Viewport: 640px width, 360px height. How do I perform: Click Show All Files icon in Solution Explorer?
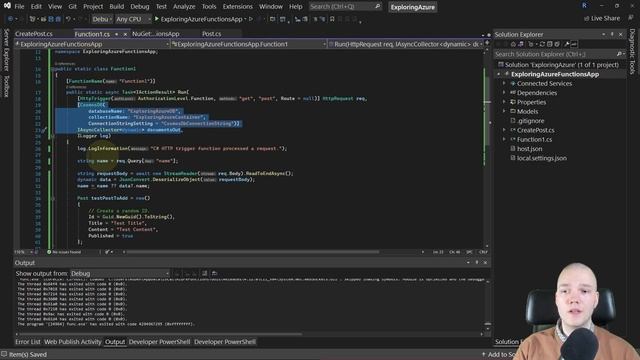tap(557, 44)
